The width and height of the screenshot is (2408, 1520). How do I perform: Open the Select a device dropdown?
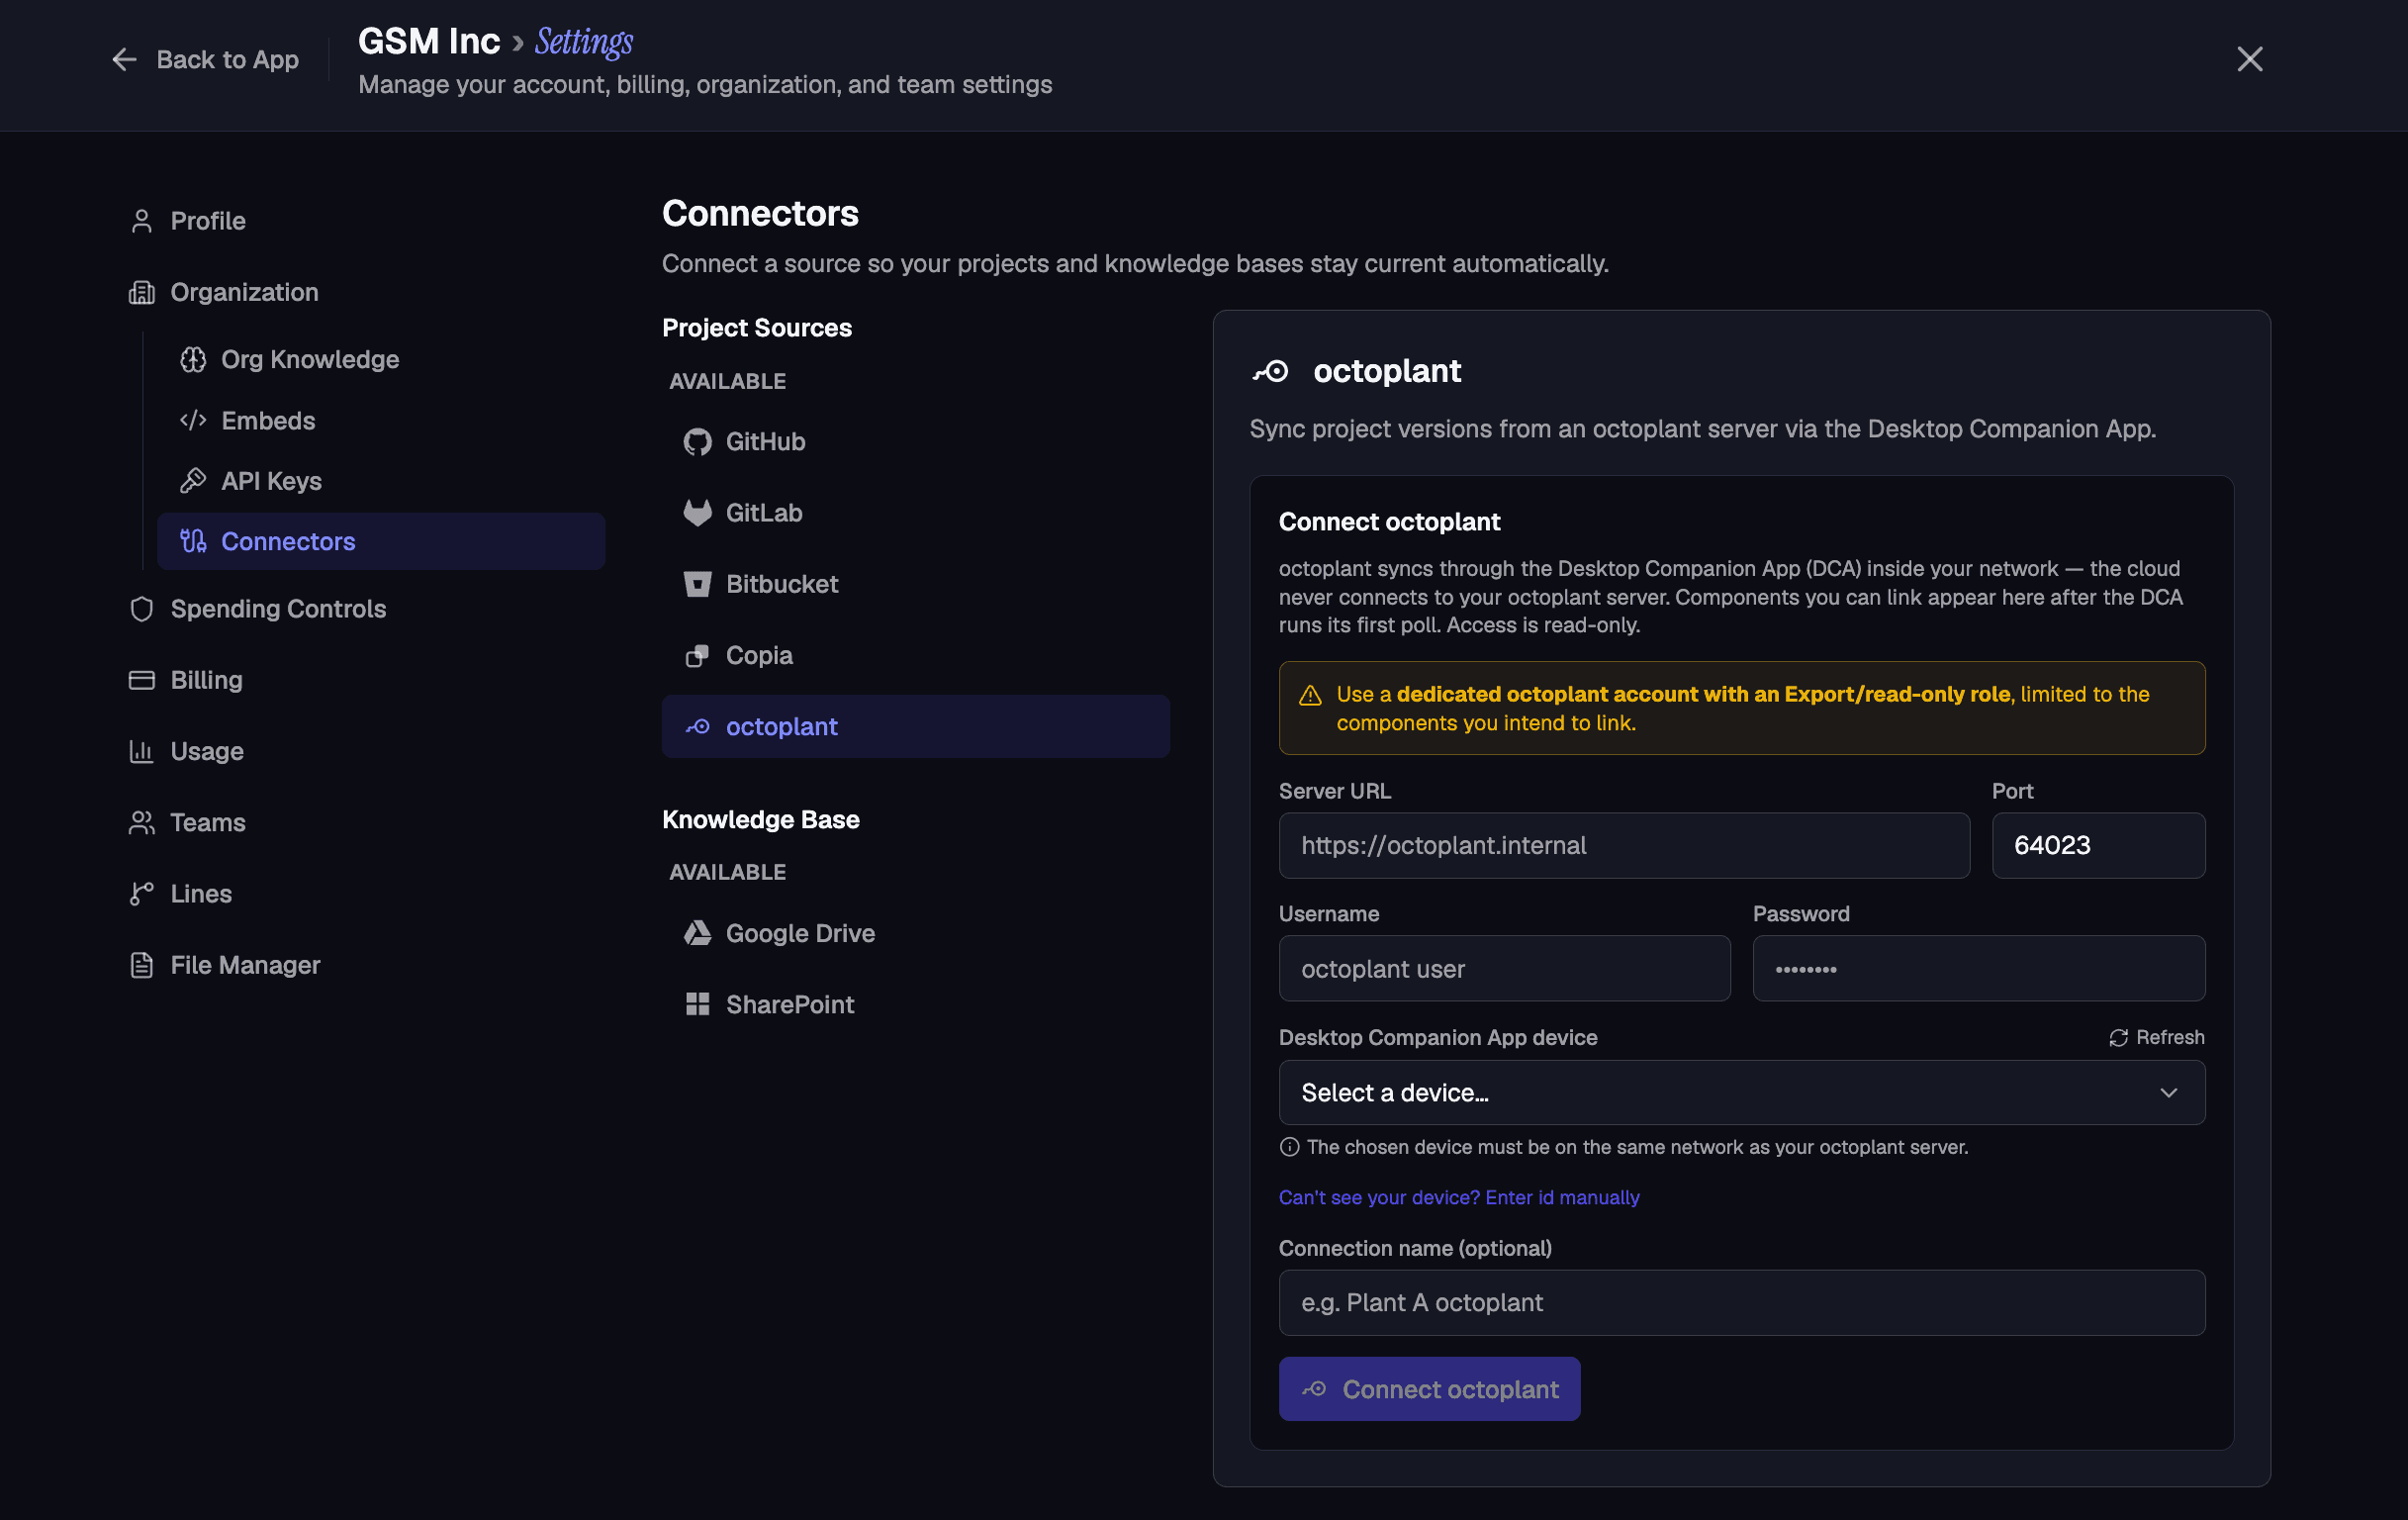[1742, 1093]
